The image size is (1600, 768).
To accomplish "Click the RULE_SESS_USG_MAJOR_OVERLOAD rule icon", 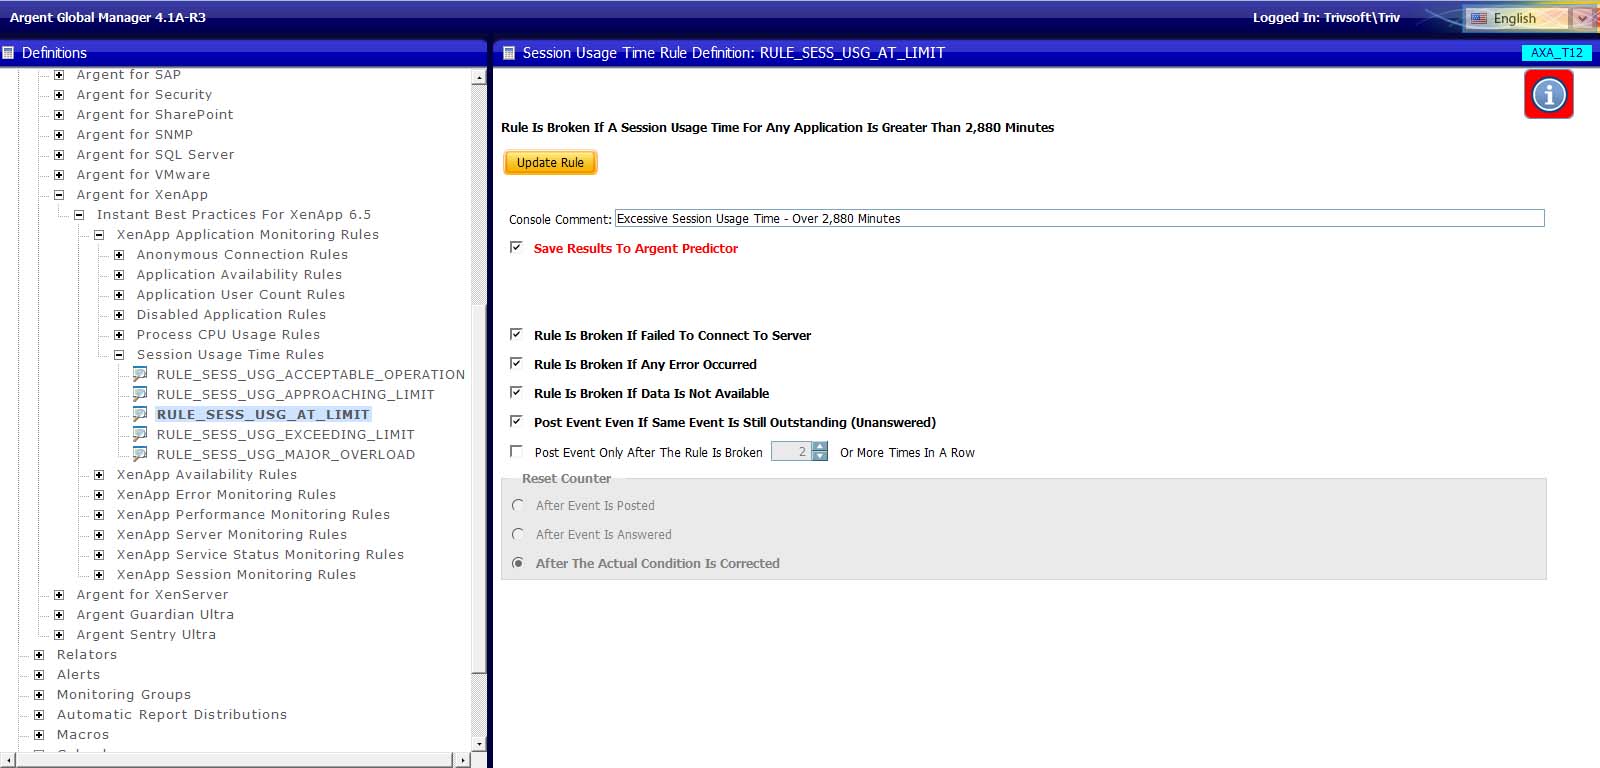I will [140, 454].
